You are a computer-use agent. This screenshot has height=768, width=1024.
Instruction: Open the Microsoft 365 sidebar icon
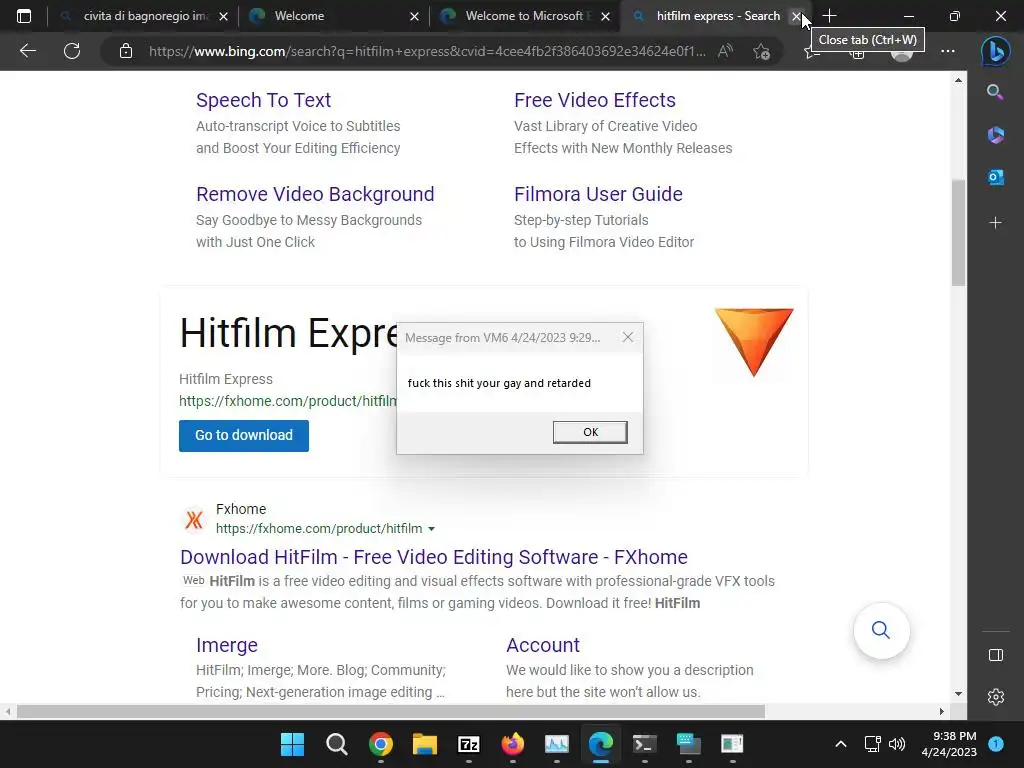pos(995,135)
